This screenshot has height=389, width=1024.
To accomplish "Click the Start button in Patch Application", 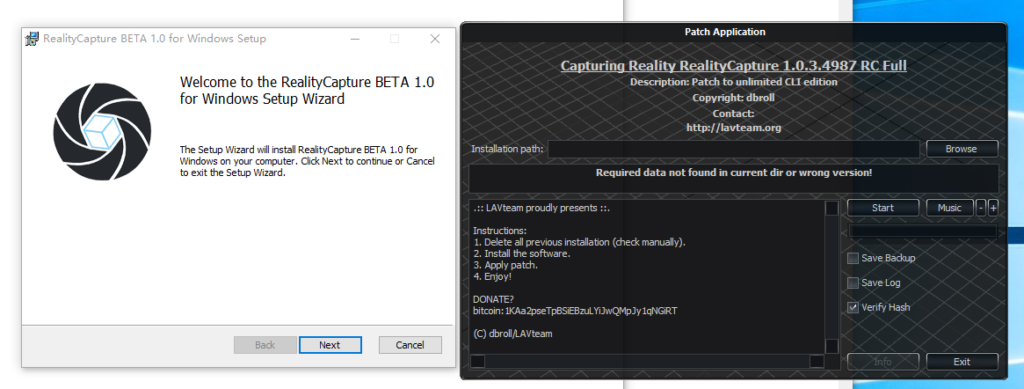I will pos(883,208).
